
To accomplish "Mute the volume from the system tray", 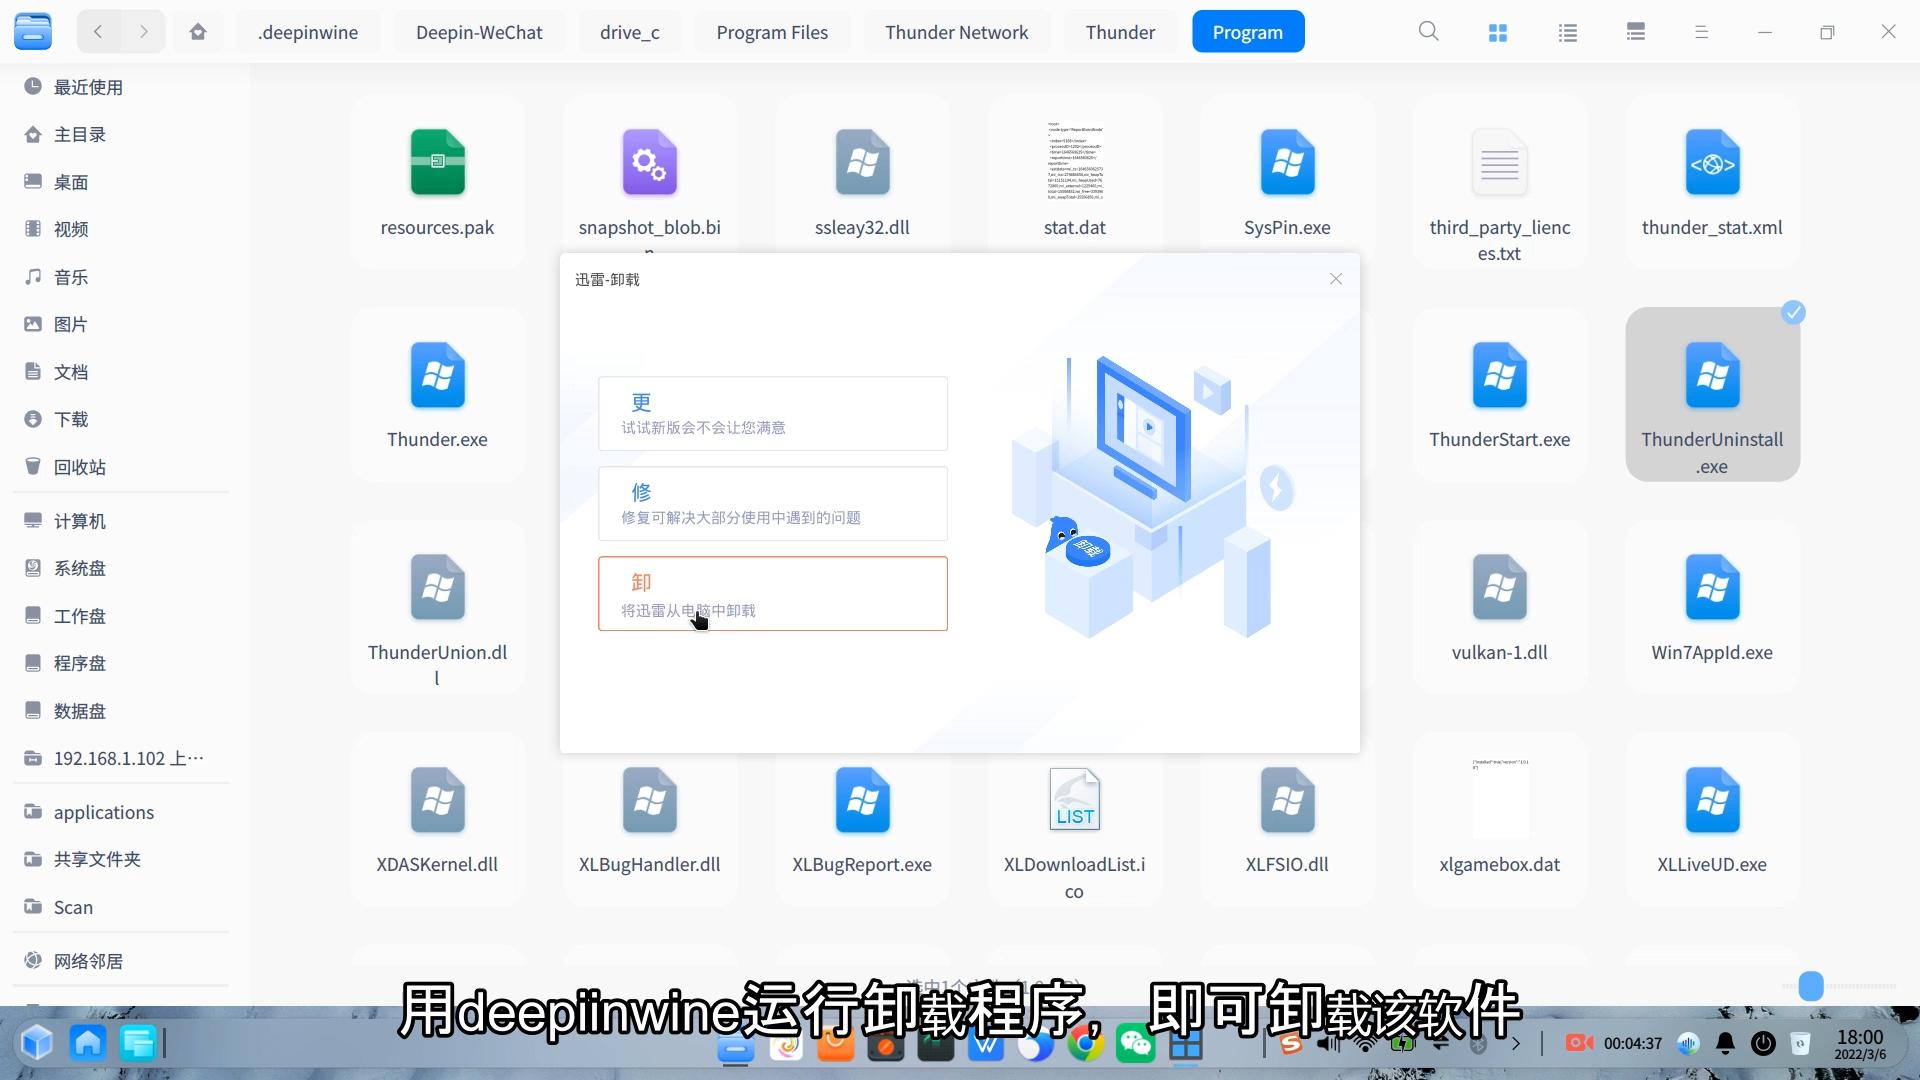I will pos(1327,1043).
